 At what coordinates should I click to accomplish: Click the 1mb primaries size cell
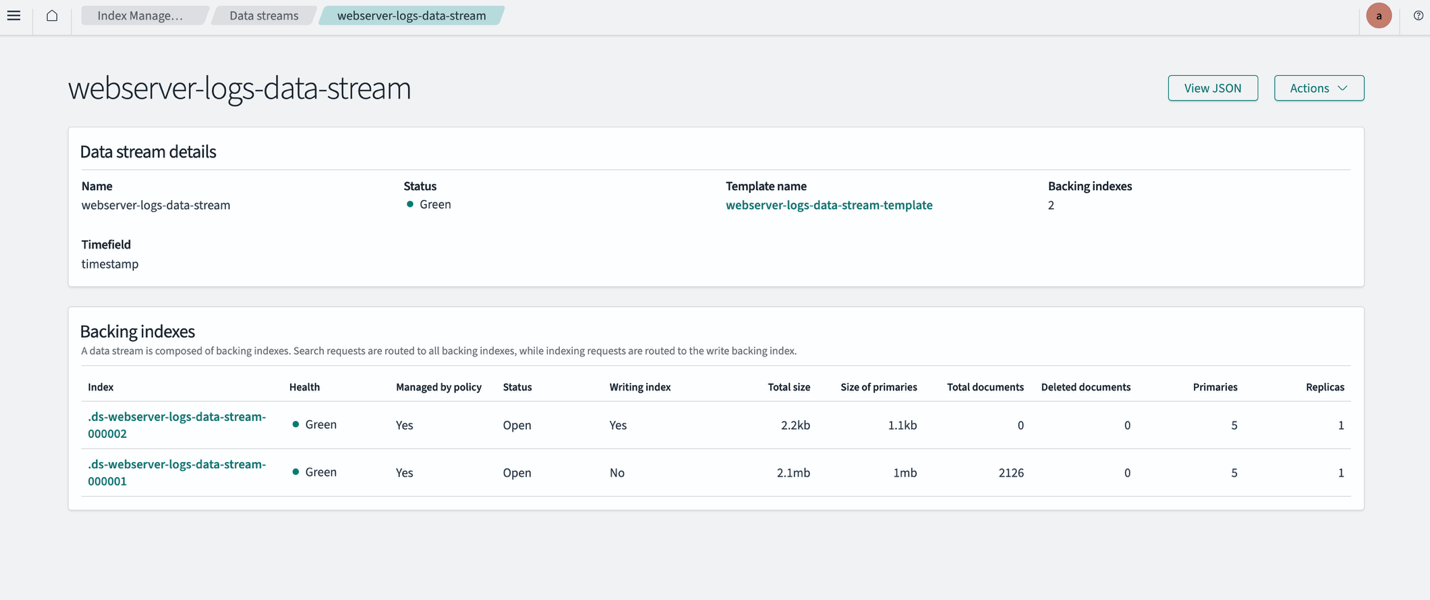tap(905, 473)
